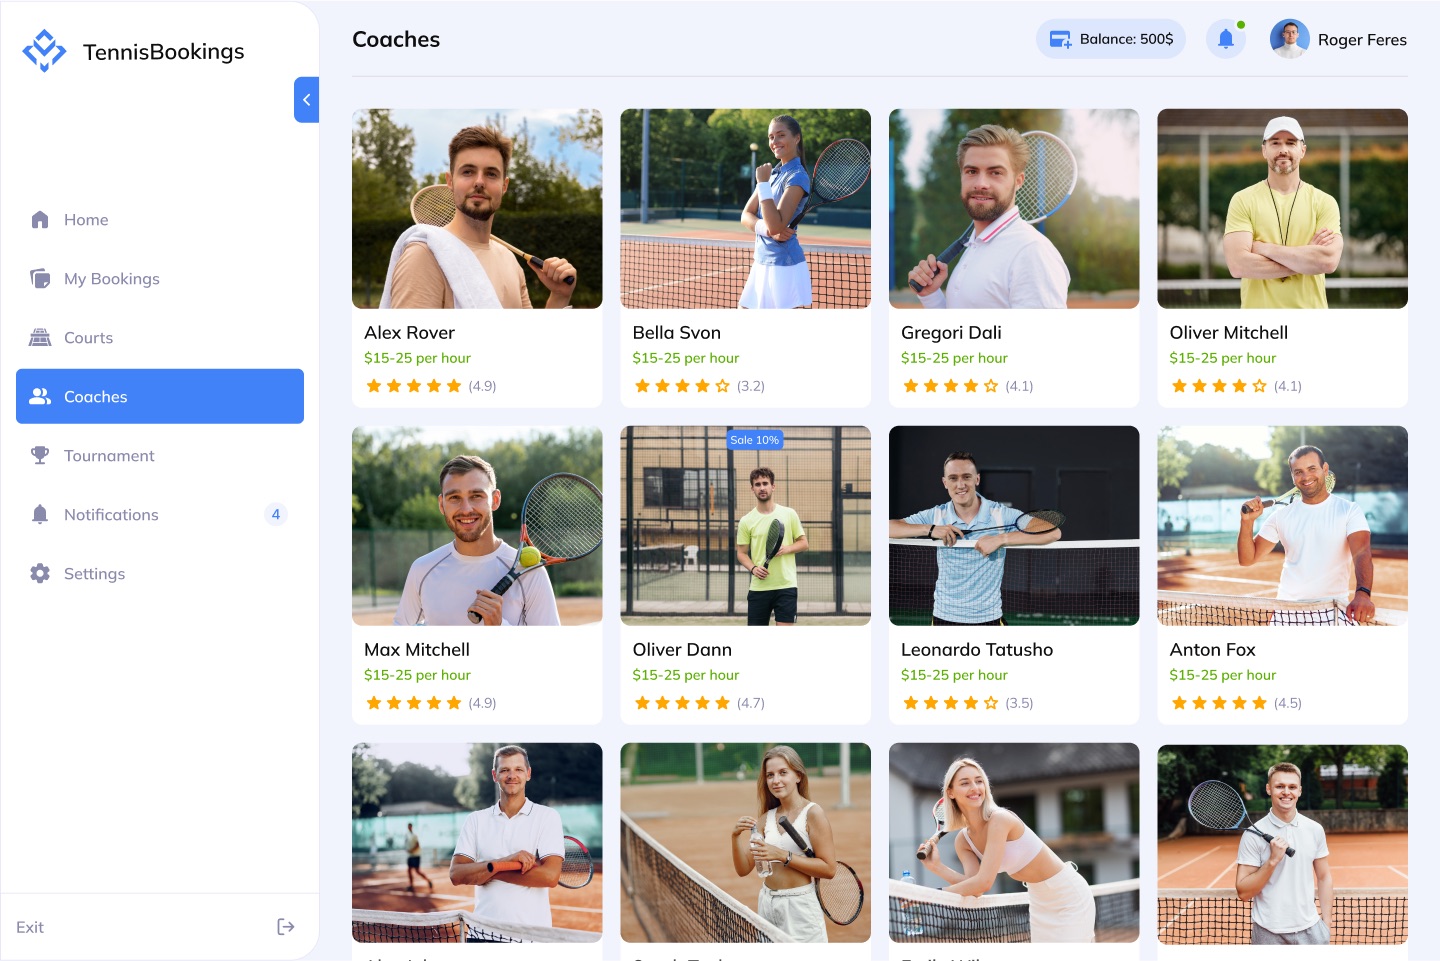1440x961 pixels.
Task: Open third-row photo of man with racket on shoulder
Action: pyautogui.click(x=1282, y=844)
